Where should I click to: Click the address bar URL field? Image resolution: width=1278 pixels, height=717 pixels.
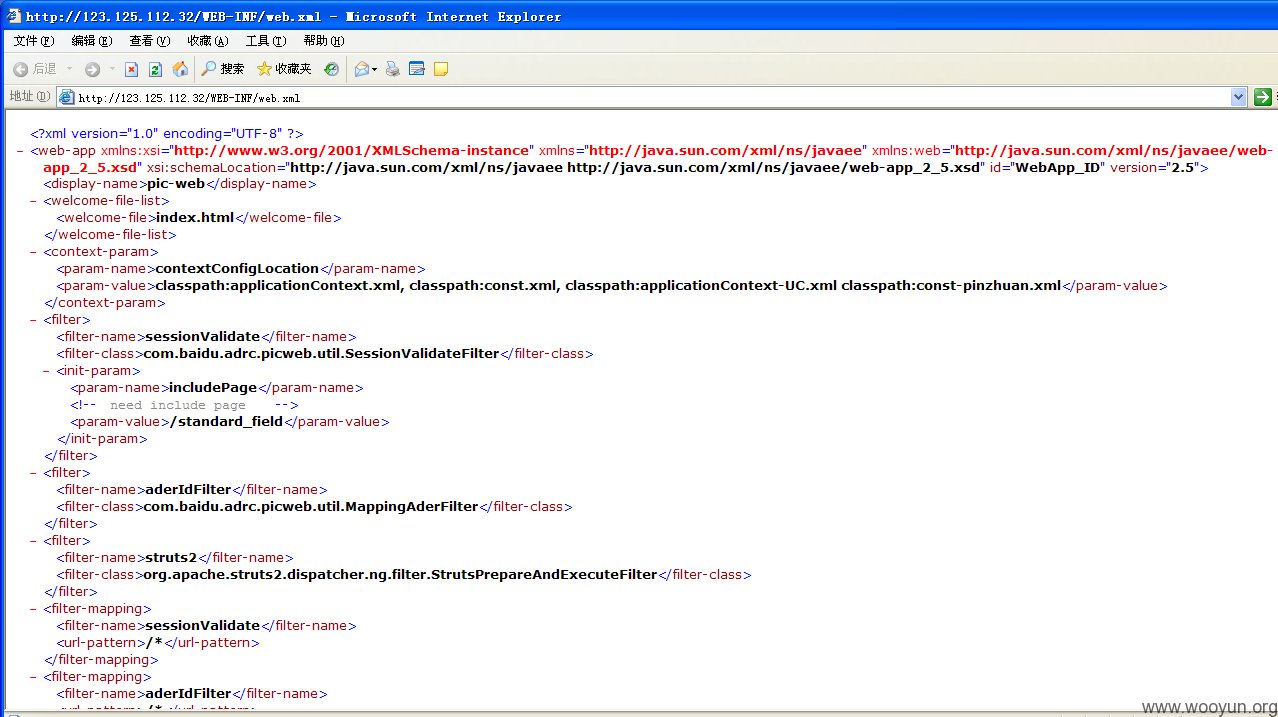(x=652, y=97)
